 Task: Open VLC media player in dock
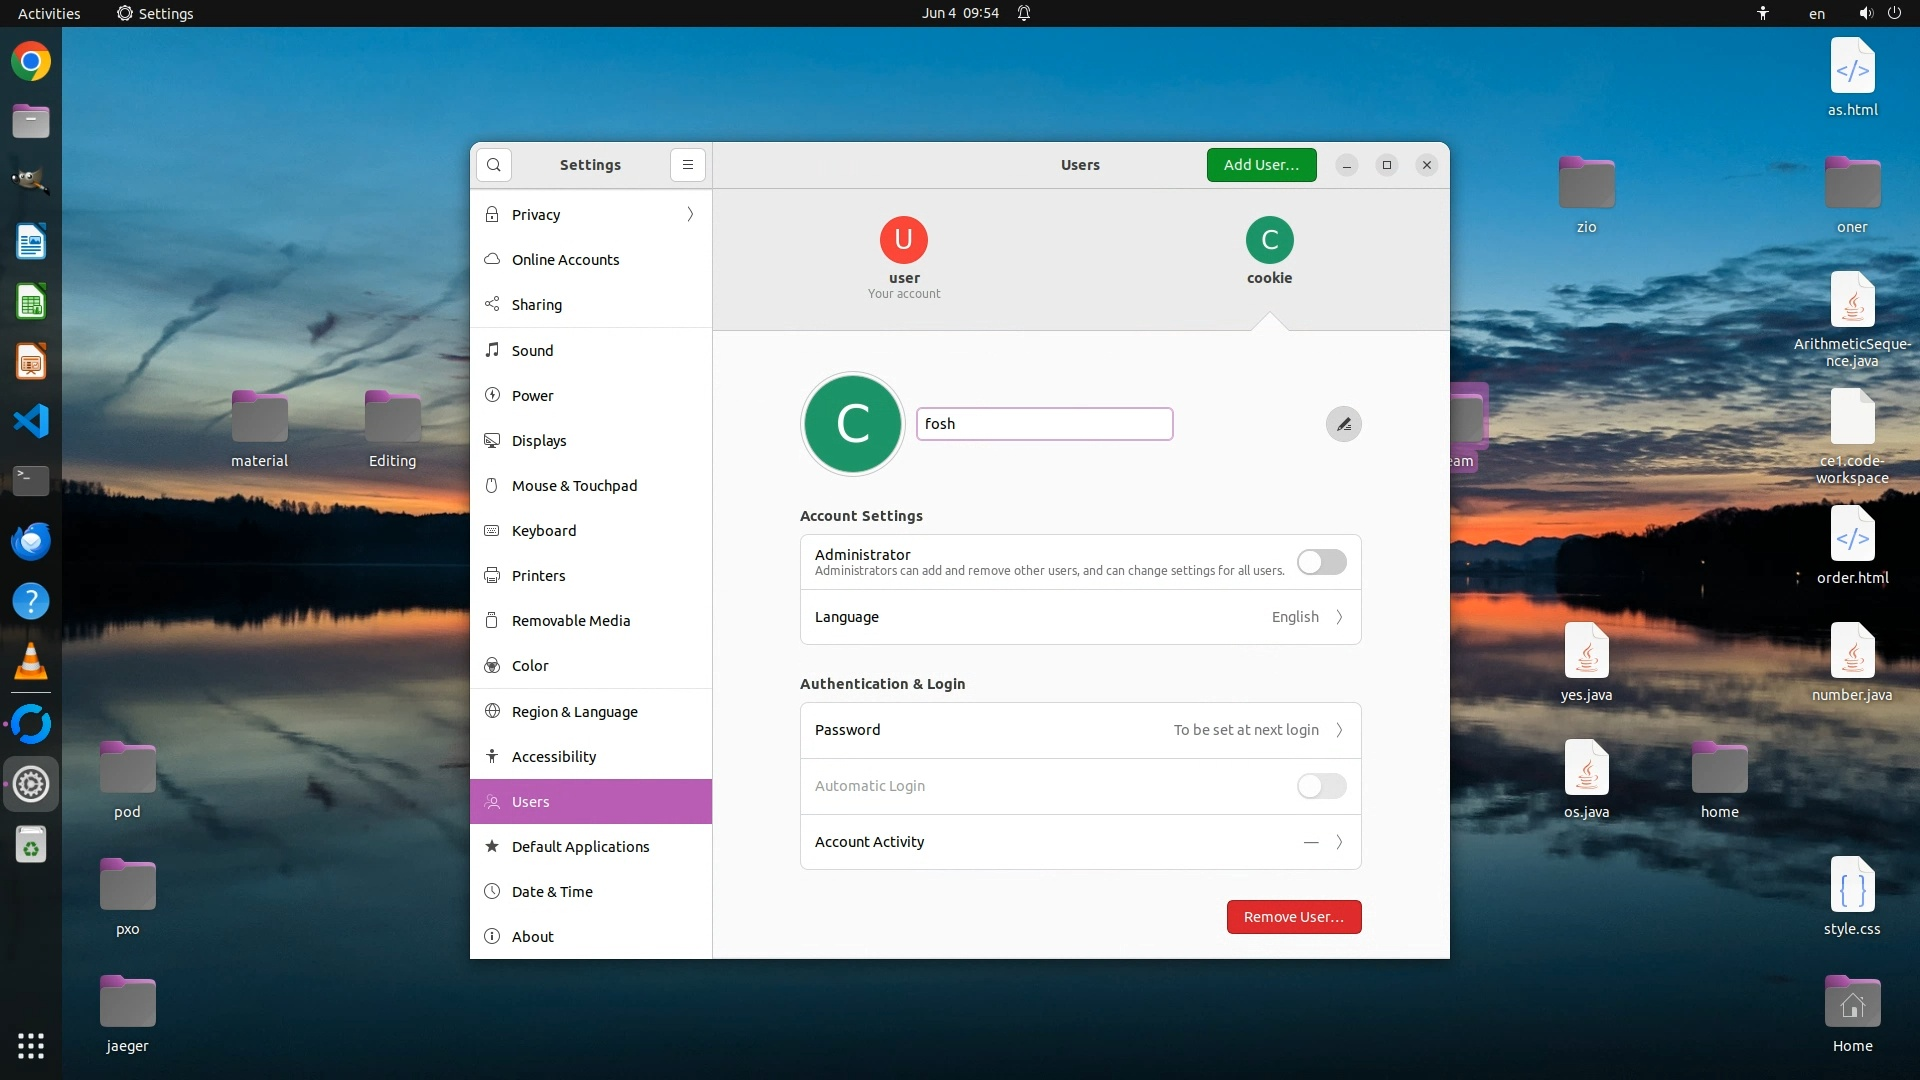[x=31, y=661]
